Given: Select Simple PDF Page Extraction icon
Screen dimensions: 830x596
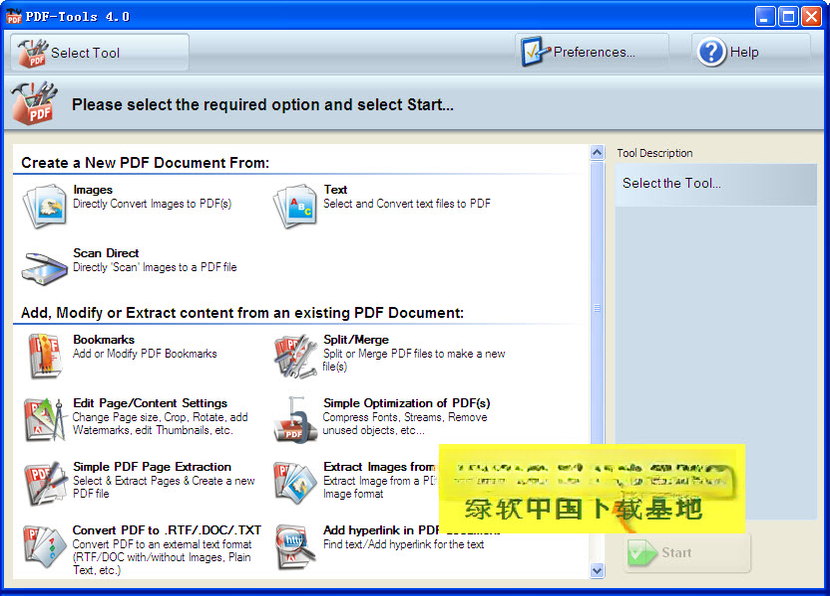Looking at the screenshot, I should pos(45,483).
